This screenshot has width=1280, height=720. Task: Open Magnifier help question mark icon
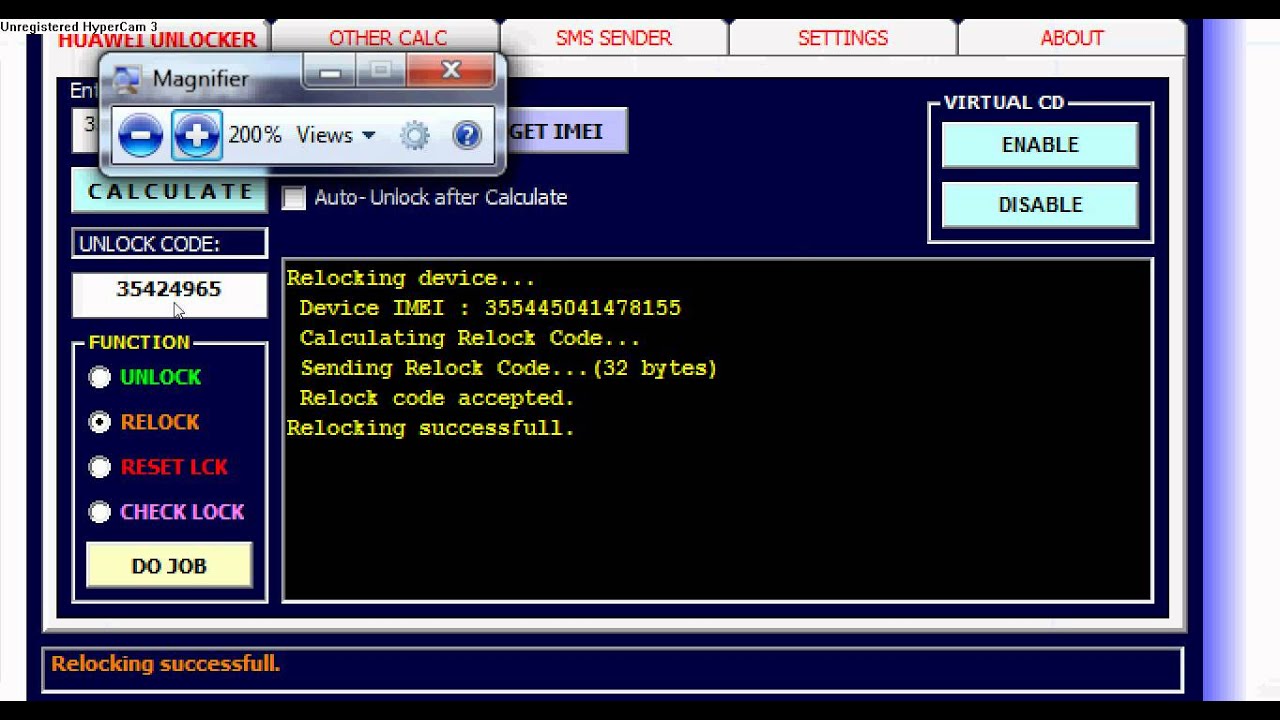pyautogui.click(x=467, y=135)
